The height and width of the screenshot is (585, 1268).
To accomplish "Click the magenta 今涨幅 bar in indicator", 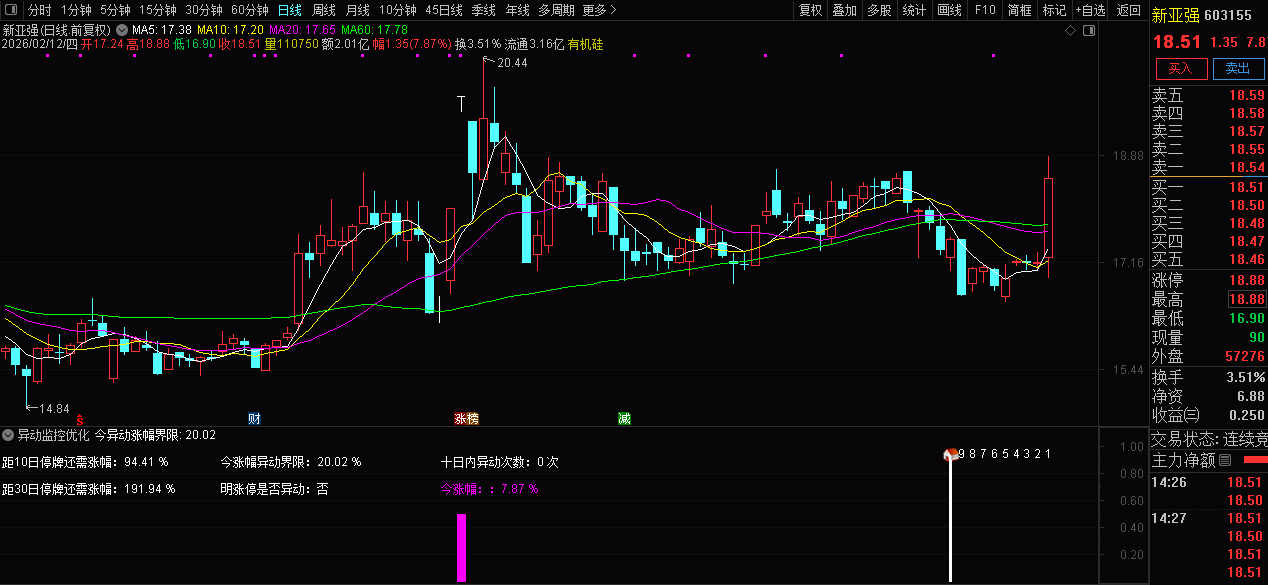I will tap(461, 547).
